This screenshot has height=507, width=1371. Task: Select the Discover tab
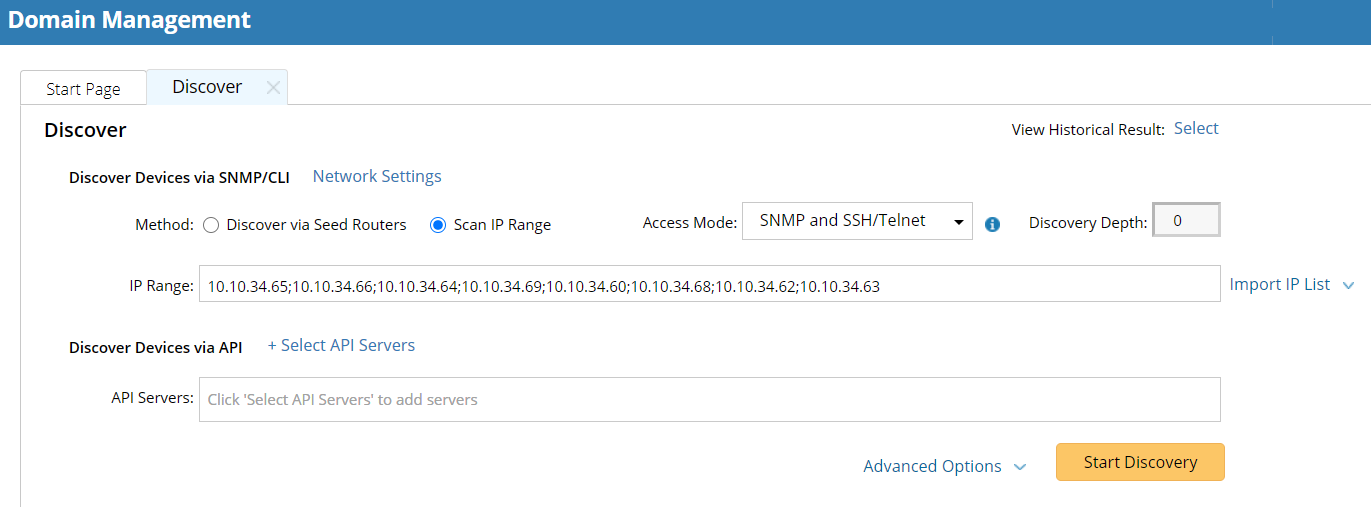[x=207, y=87]
